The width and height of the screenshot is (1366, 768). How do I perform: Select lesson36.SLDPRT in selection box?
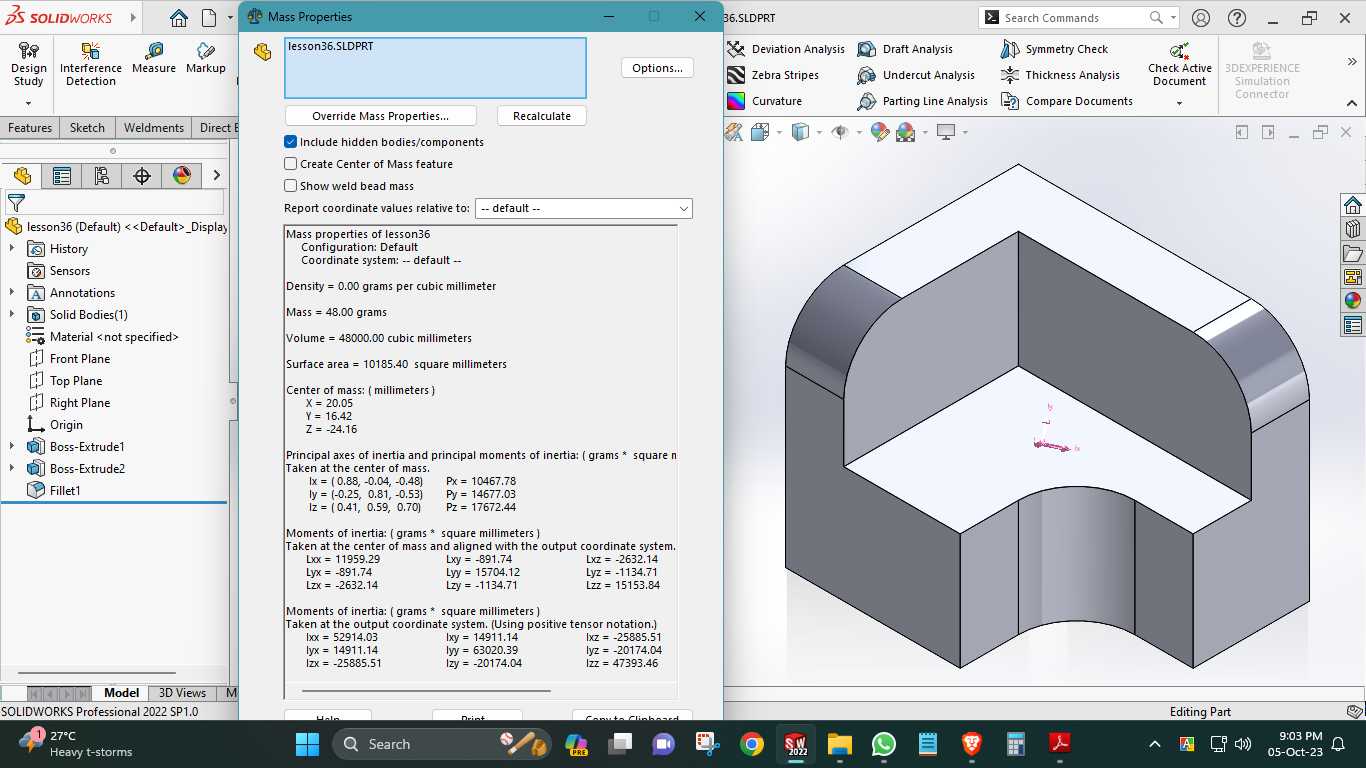(330, 46)
